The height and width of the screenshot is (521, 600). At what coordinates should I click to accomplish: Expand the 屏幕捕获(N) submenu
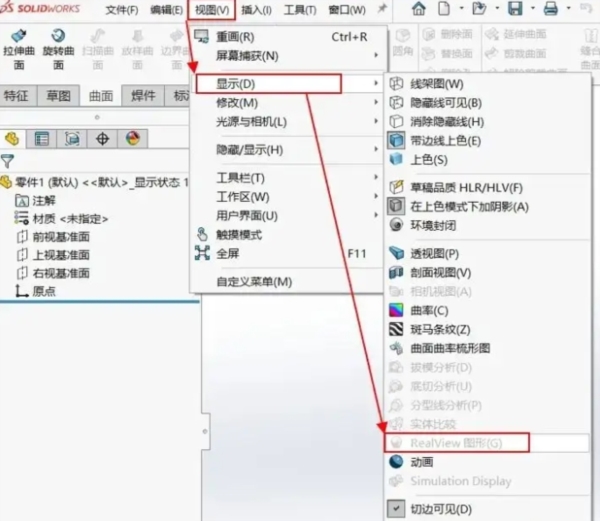coord(287,56)
